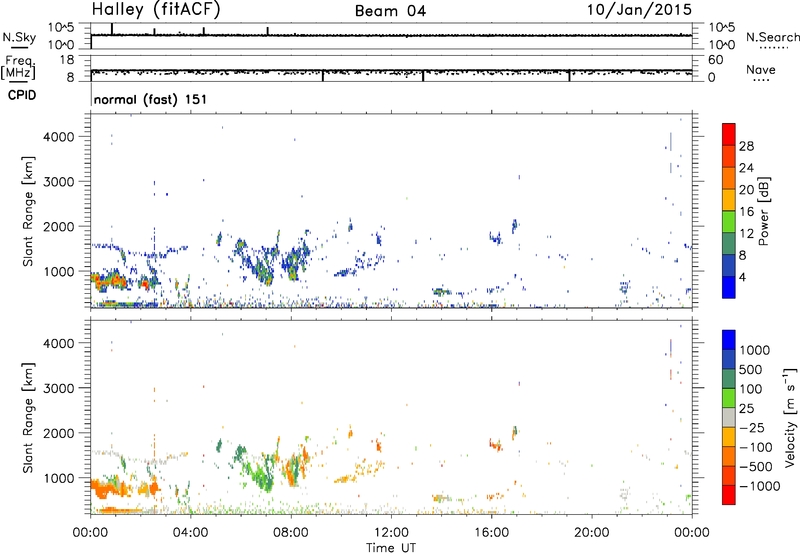The width and height of the screenshot is (800, 554).
Task: Click the "4000" tick of the power panel
Action: point(59,137)
